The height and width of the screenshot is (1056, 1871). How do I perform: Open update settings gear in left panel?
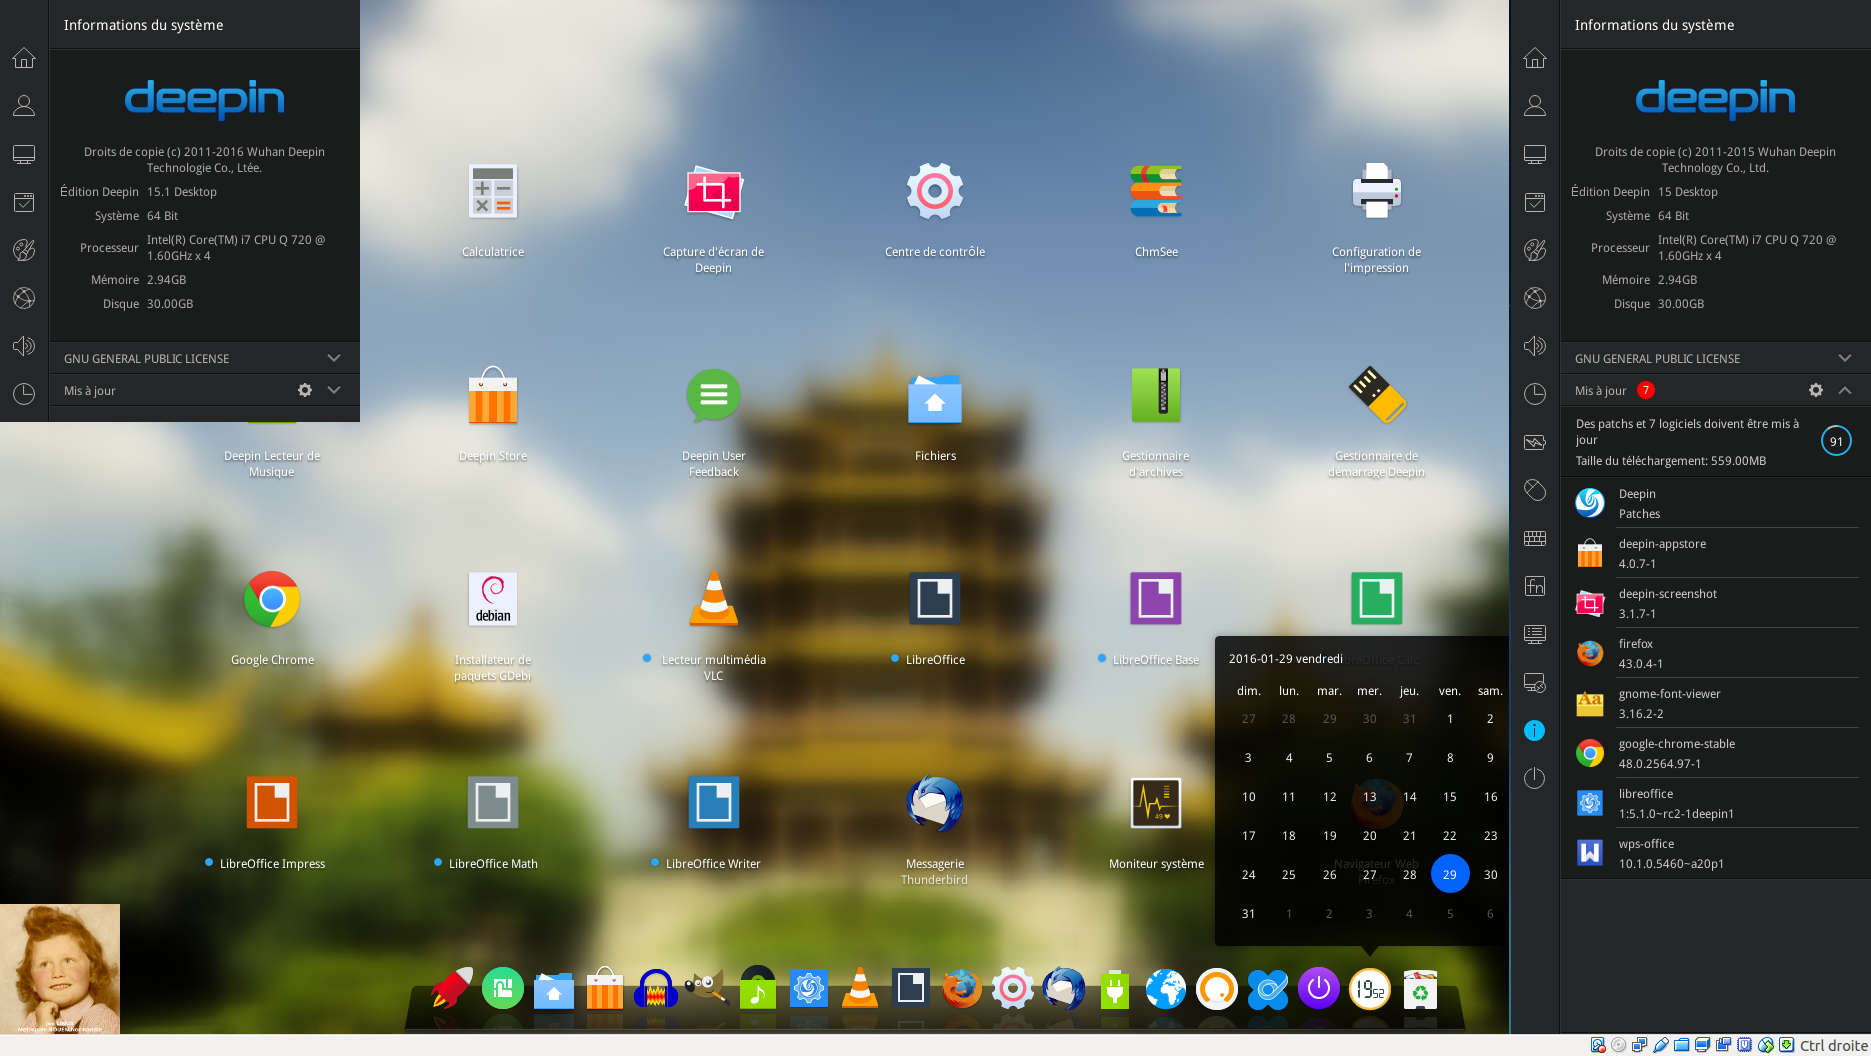coord(305,390)
